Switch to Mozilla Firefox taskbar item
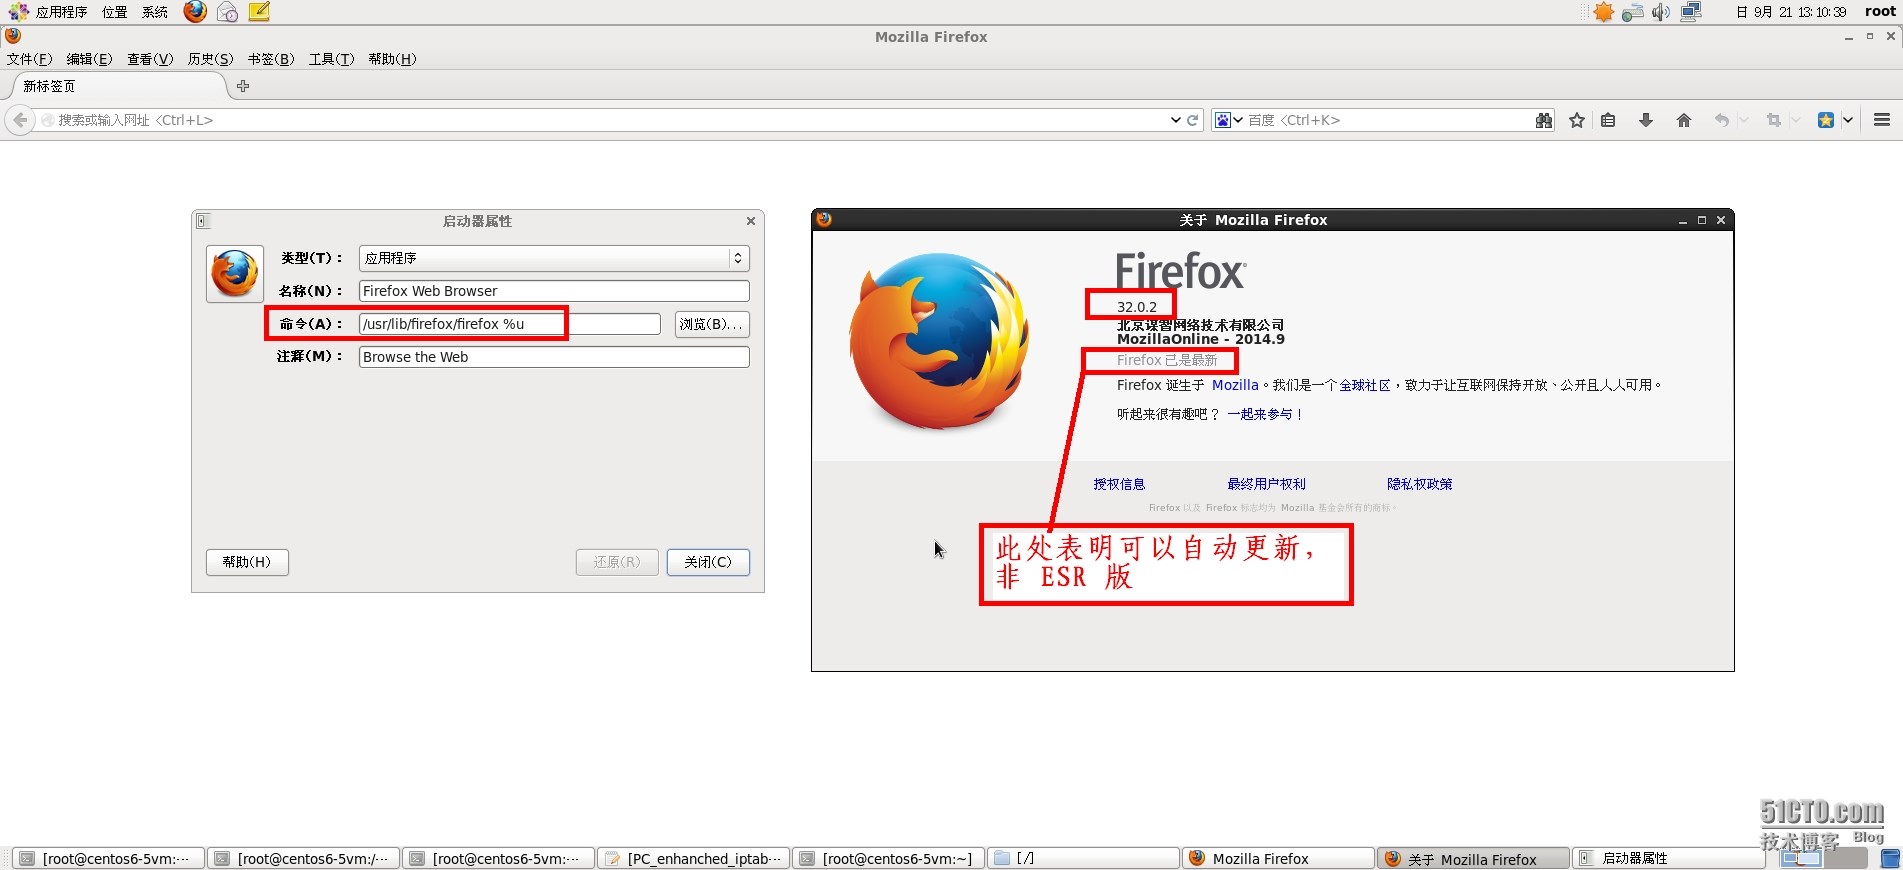 [x=1279, y=858]
